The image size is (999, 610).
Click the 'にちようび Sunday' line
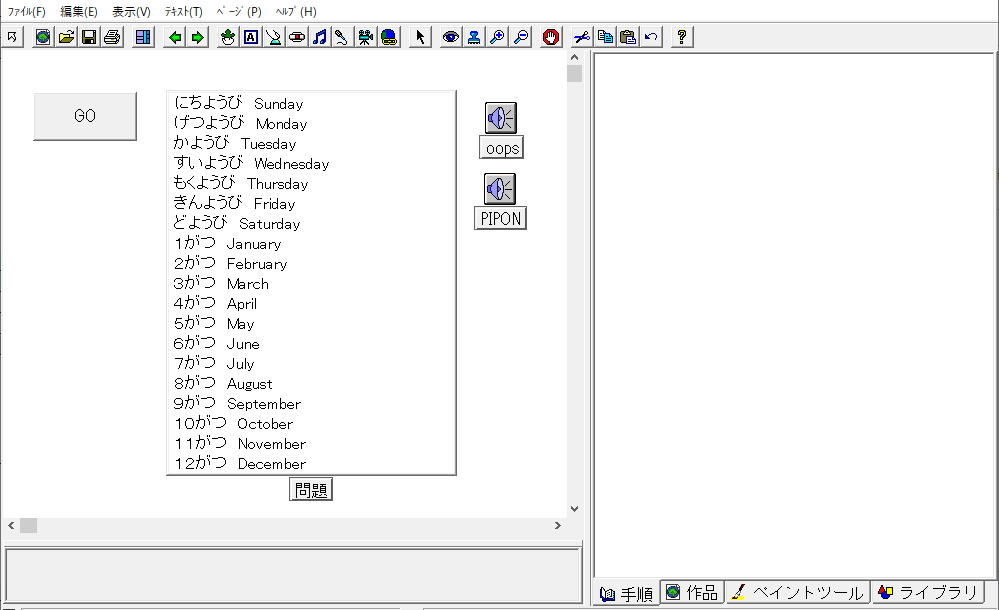(239, 103)
